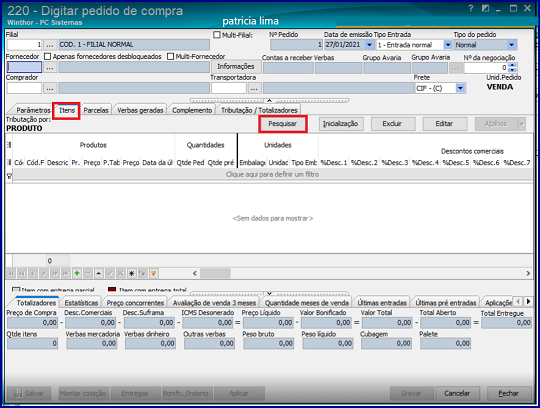Image resolution: width=540 pixels, height=408 pixels.
Task: Check Apenas fornecedores desbloqueados
Action: tap(48, 56)
